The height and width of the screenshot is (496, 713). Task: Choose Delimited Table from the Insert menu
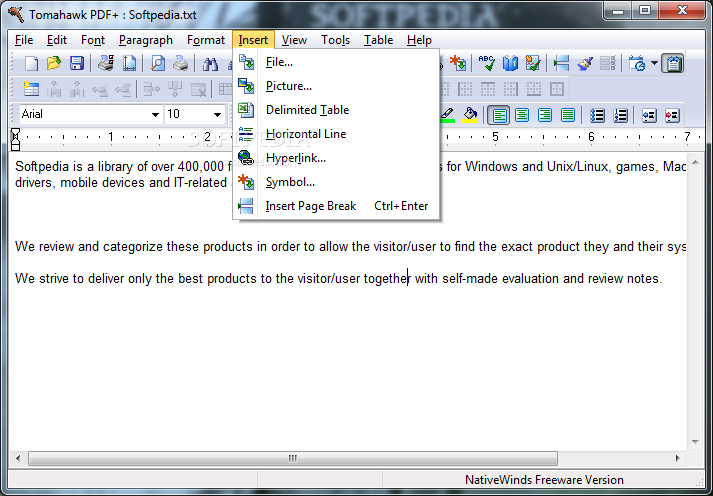tap(336, 110)
